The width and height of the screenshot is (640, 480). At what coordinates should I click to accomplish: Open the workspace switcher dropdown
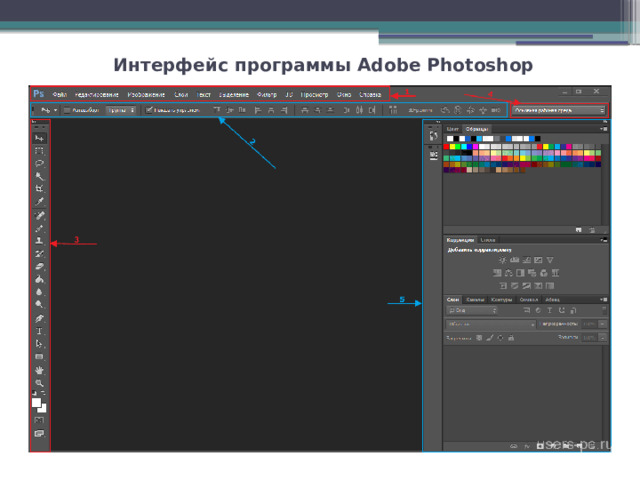559,110
